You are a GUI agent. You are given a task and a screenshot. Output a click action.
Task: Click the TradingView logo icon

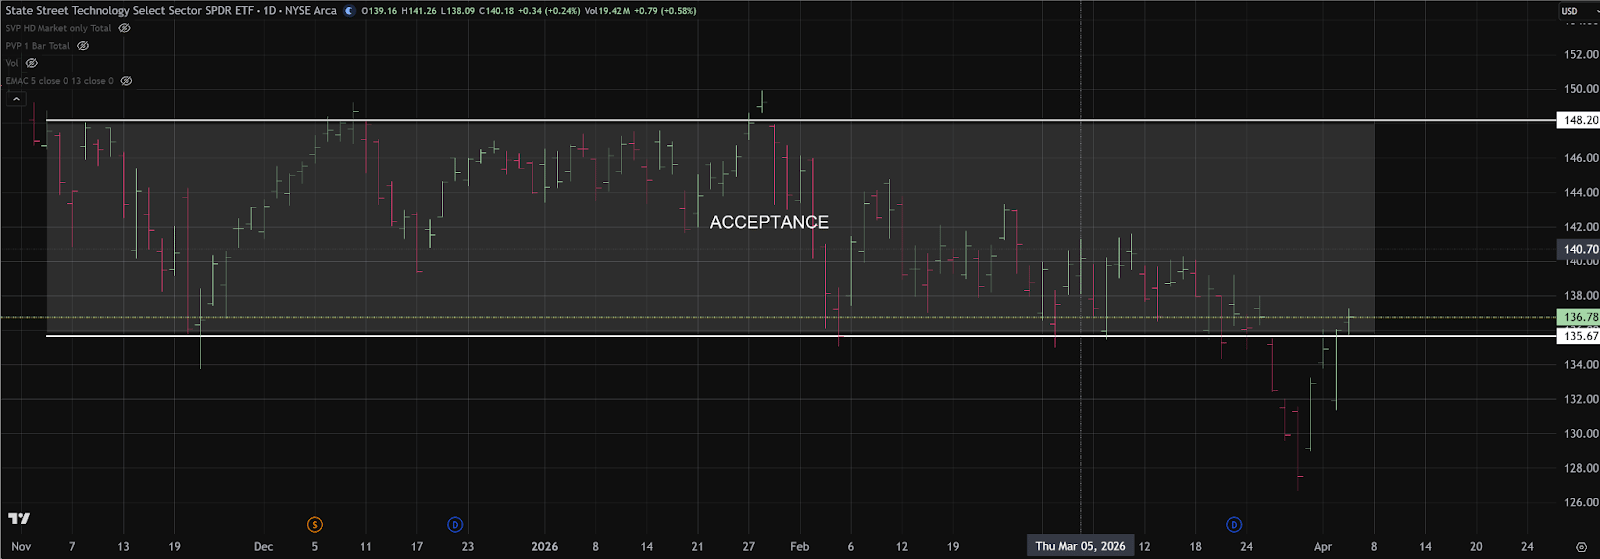click(19, 518)
